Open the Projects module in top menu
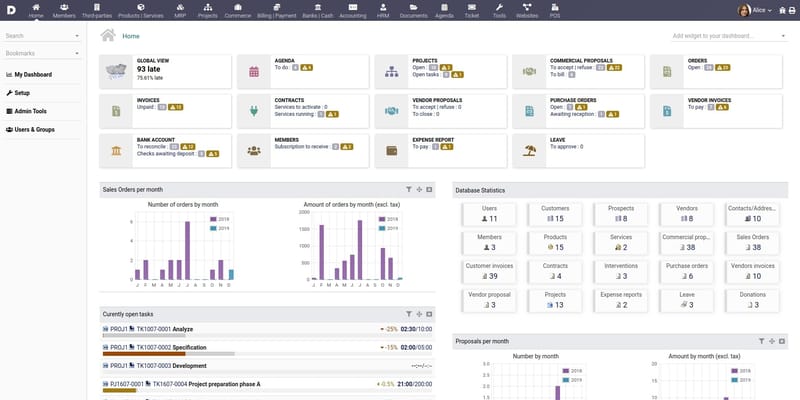800x400 pixels. click(x=208, y=11)
